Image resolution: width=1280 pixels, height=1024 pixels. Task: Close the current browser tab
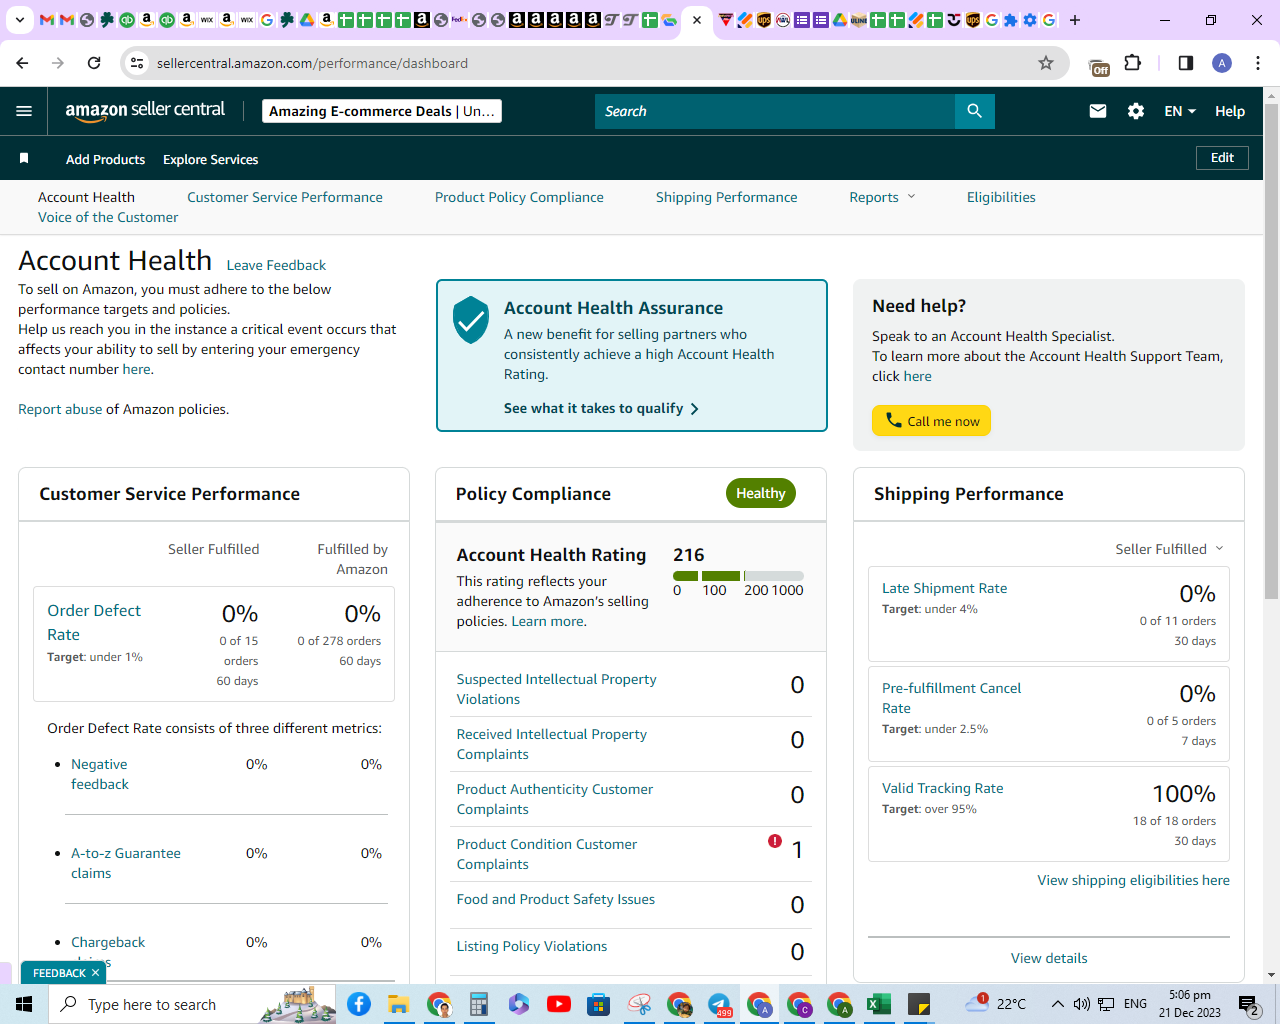click(x=697, y=20)
